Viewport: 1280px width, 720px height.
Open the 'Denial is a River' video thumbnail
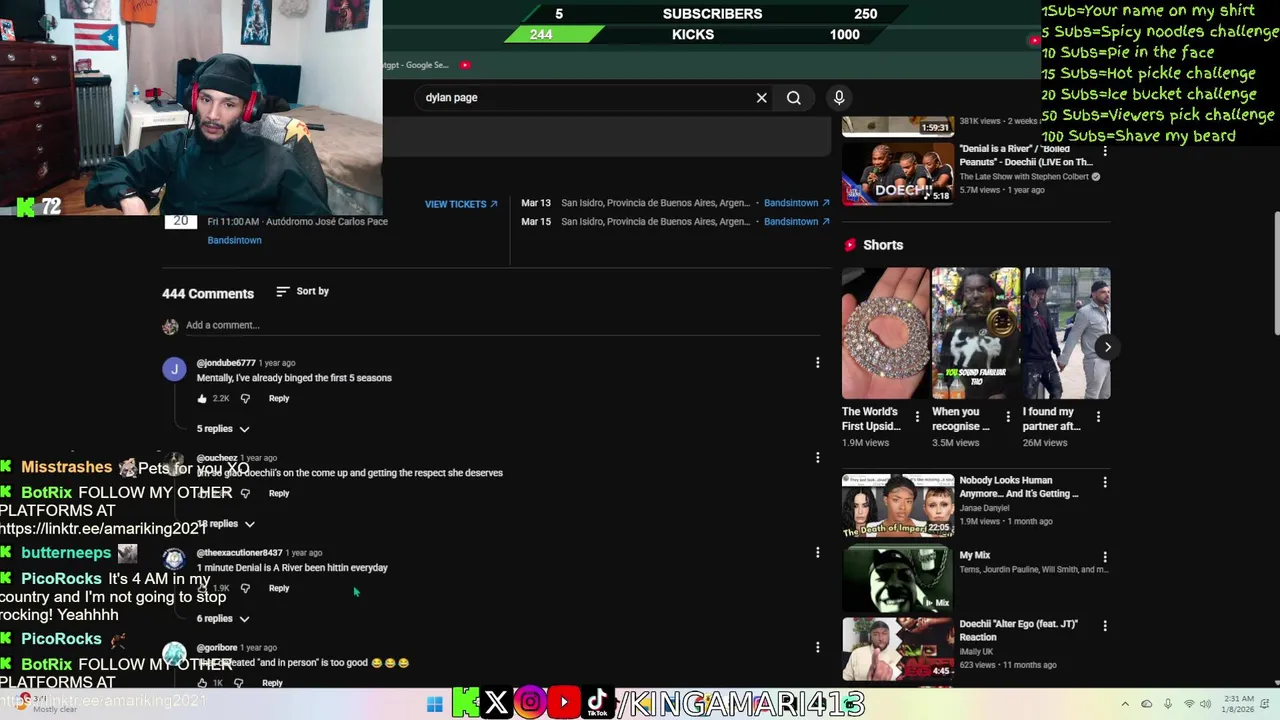tap(897, 173)
